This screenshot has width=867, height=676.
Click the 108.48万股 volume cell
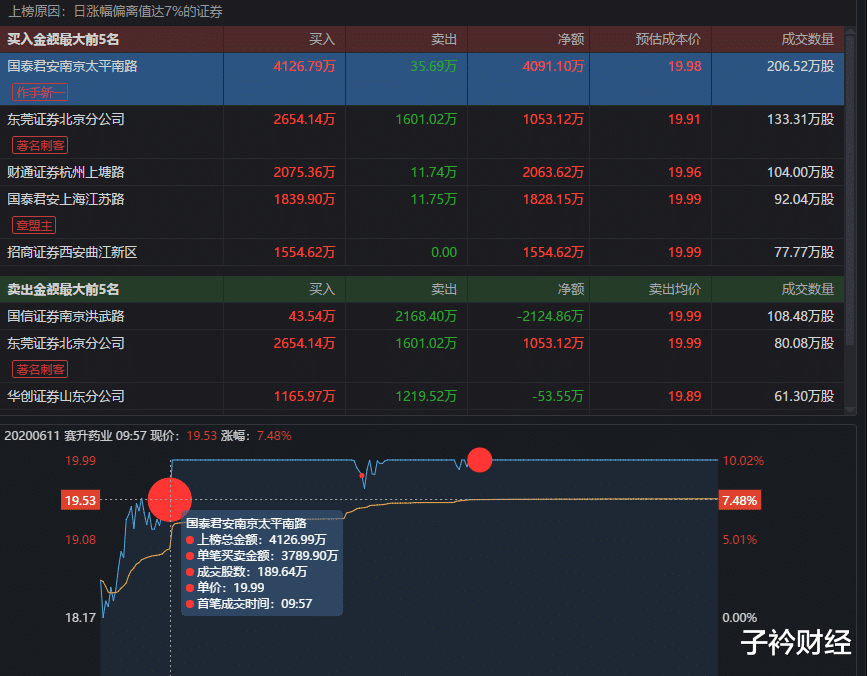pyautogui.click(x=800, y=316)
